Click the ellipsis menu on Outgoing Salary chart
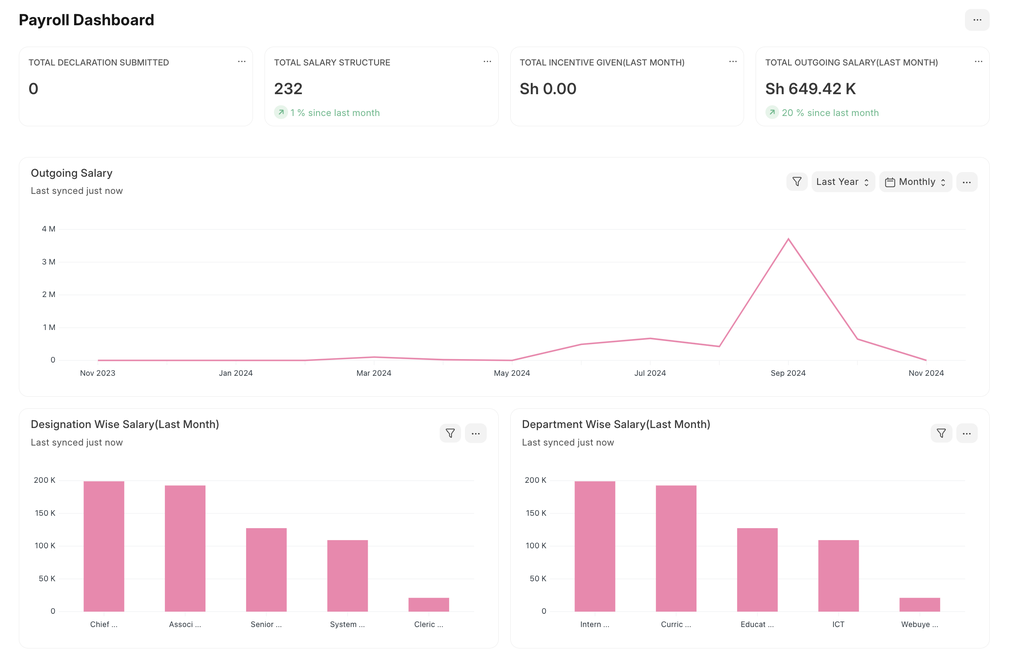Image resolution: width=1024 pixels, height=660 pixels. 966,181
